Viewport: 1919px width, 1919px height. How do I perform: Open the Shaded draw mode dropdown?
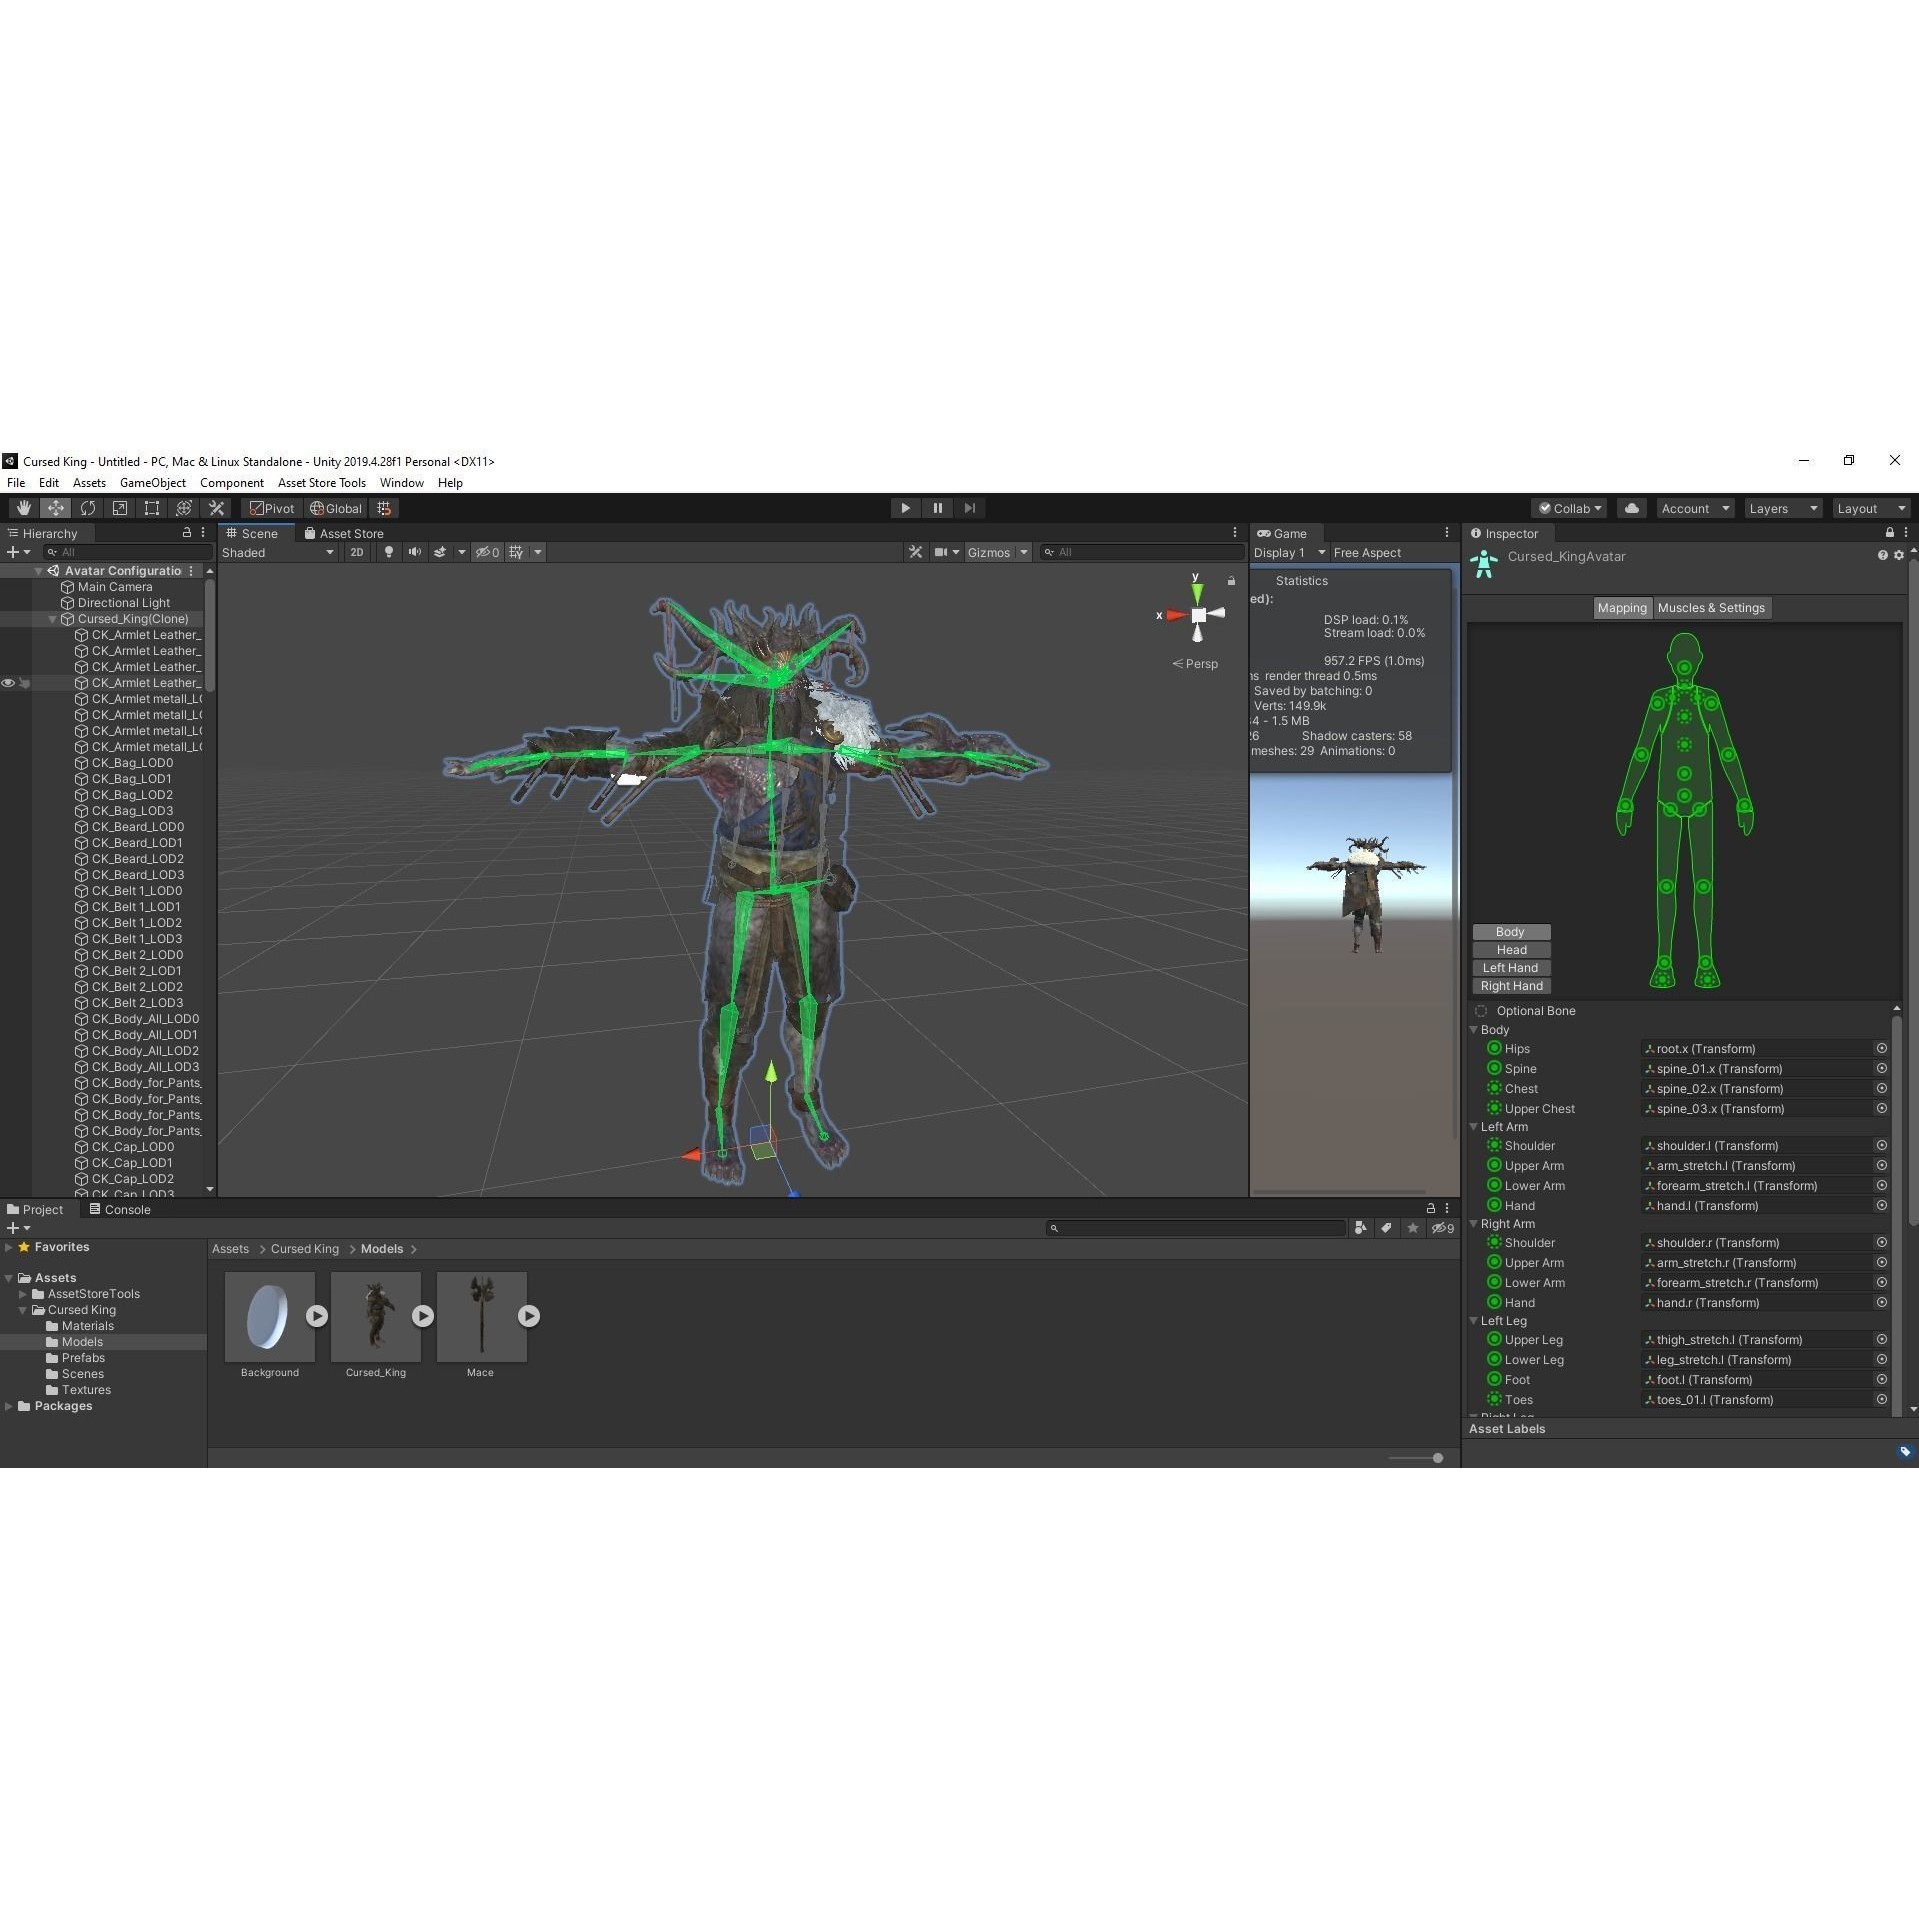278,552
